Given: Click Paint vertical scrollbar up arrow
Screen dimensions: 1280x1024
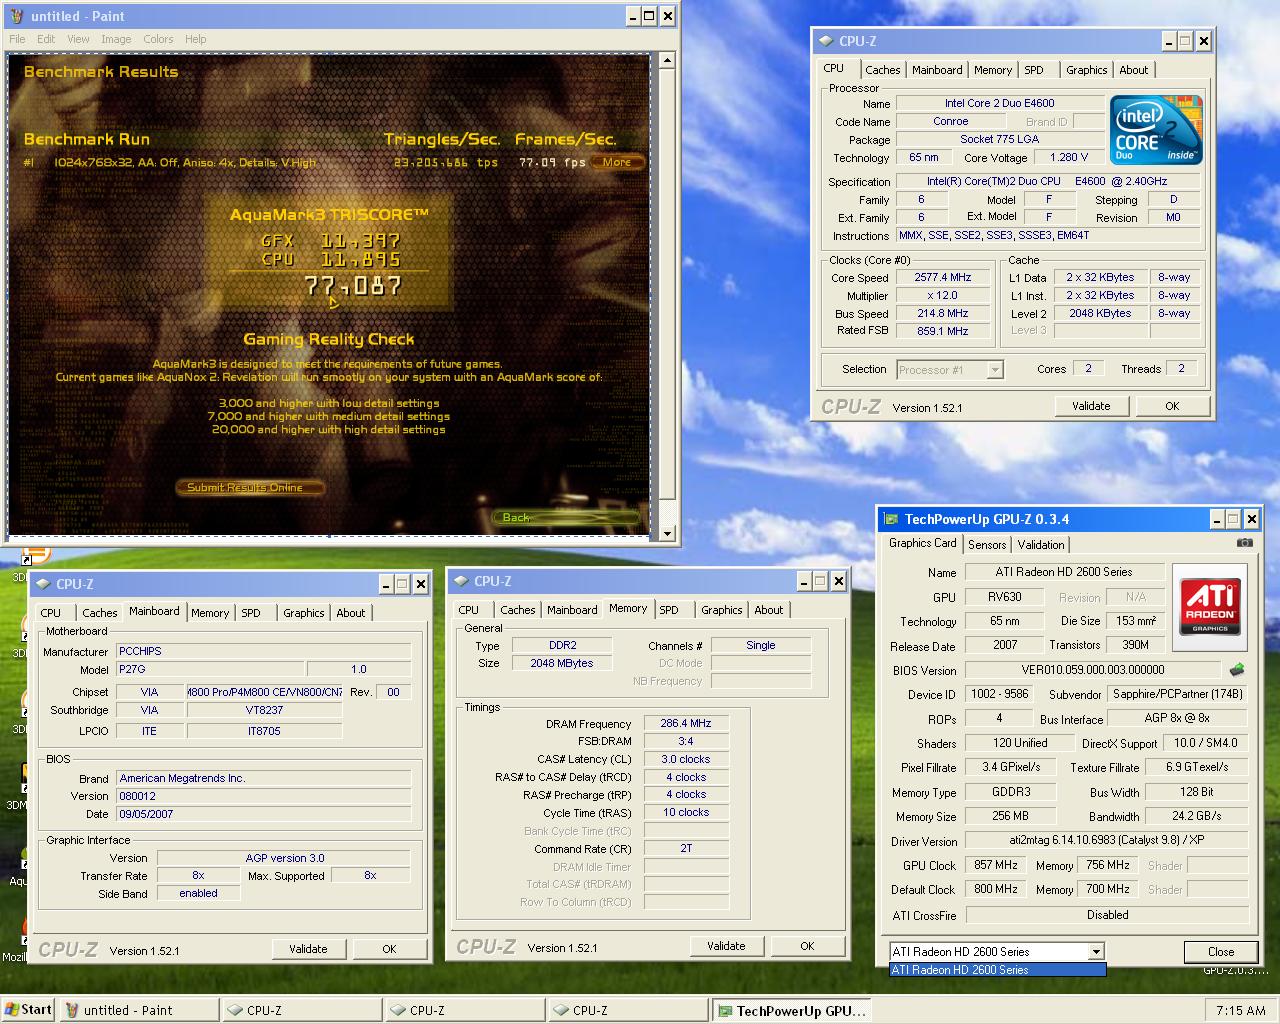Looking at the screenshot, I should 668,62.
